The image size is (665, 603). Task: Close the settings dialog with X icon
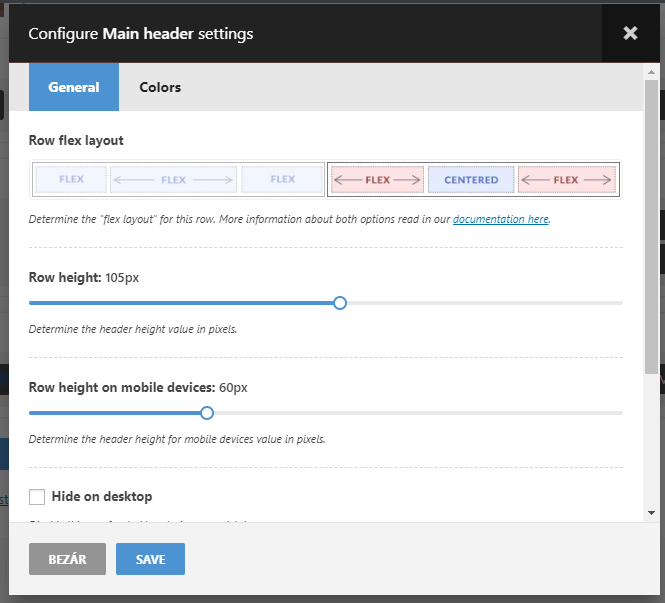pos(630,33)
